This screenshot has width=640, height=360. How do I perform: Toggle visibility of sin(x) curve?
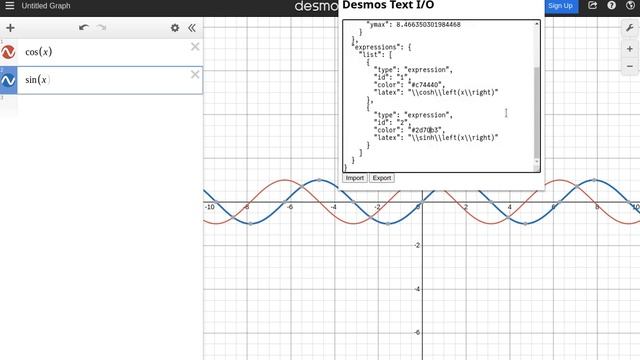point(8,80)
